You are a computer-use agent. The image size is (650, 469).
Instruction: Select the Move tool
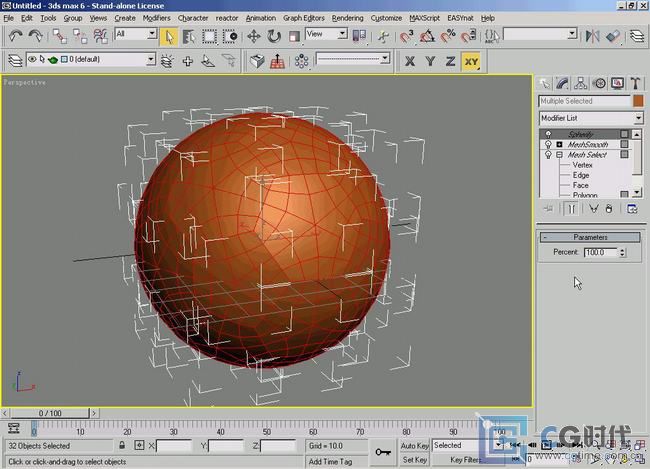(254, 36)
